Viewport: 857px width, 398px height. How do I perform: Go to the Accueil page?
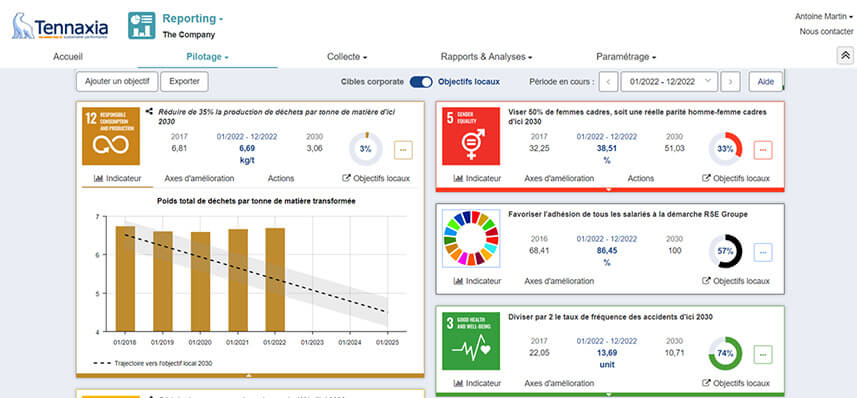pyautogui.click(x=68, y=57)
